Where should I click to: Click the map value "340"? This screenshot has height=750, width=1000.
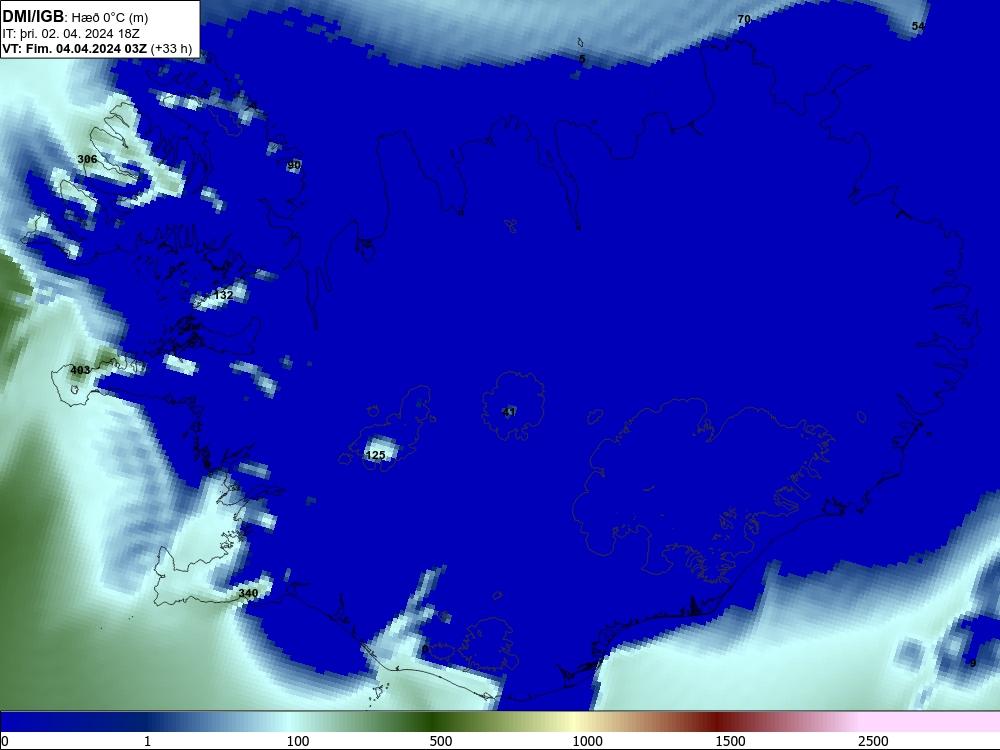(248, 593)
